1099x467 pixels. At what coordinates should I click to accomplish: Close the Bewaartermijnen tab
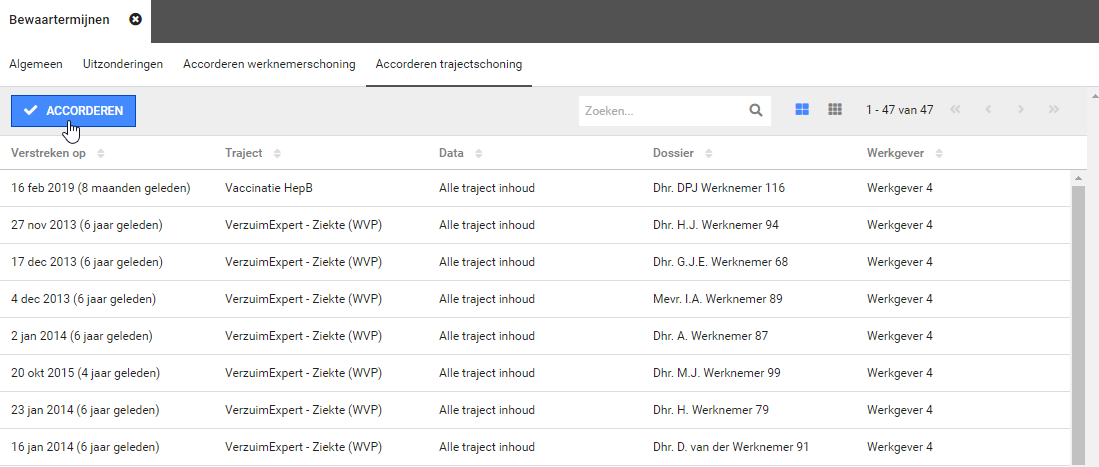tap(136, 20)
